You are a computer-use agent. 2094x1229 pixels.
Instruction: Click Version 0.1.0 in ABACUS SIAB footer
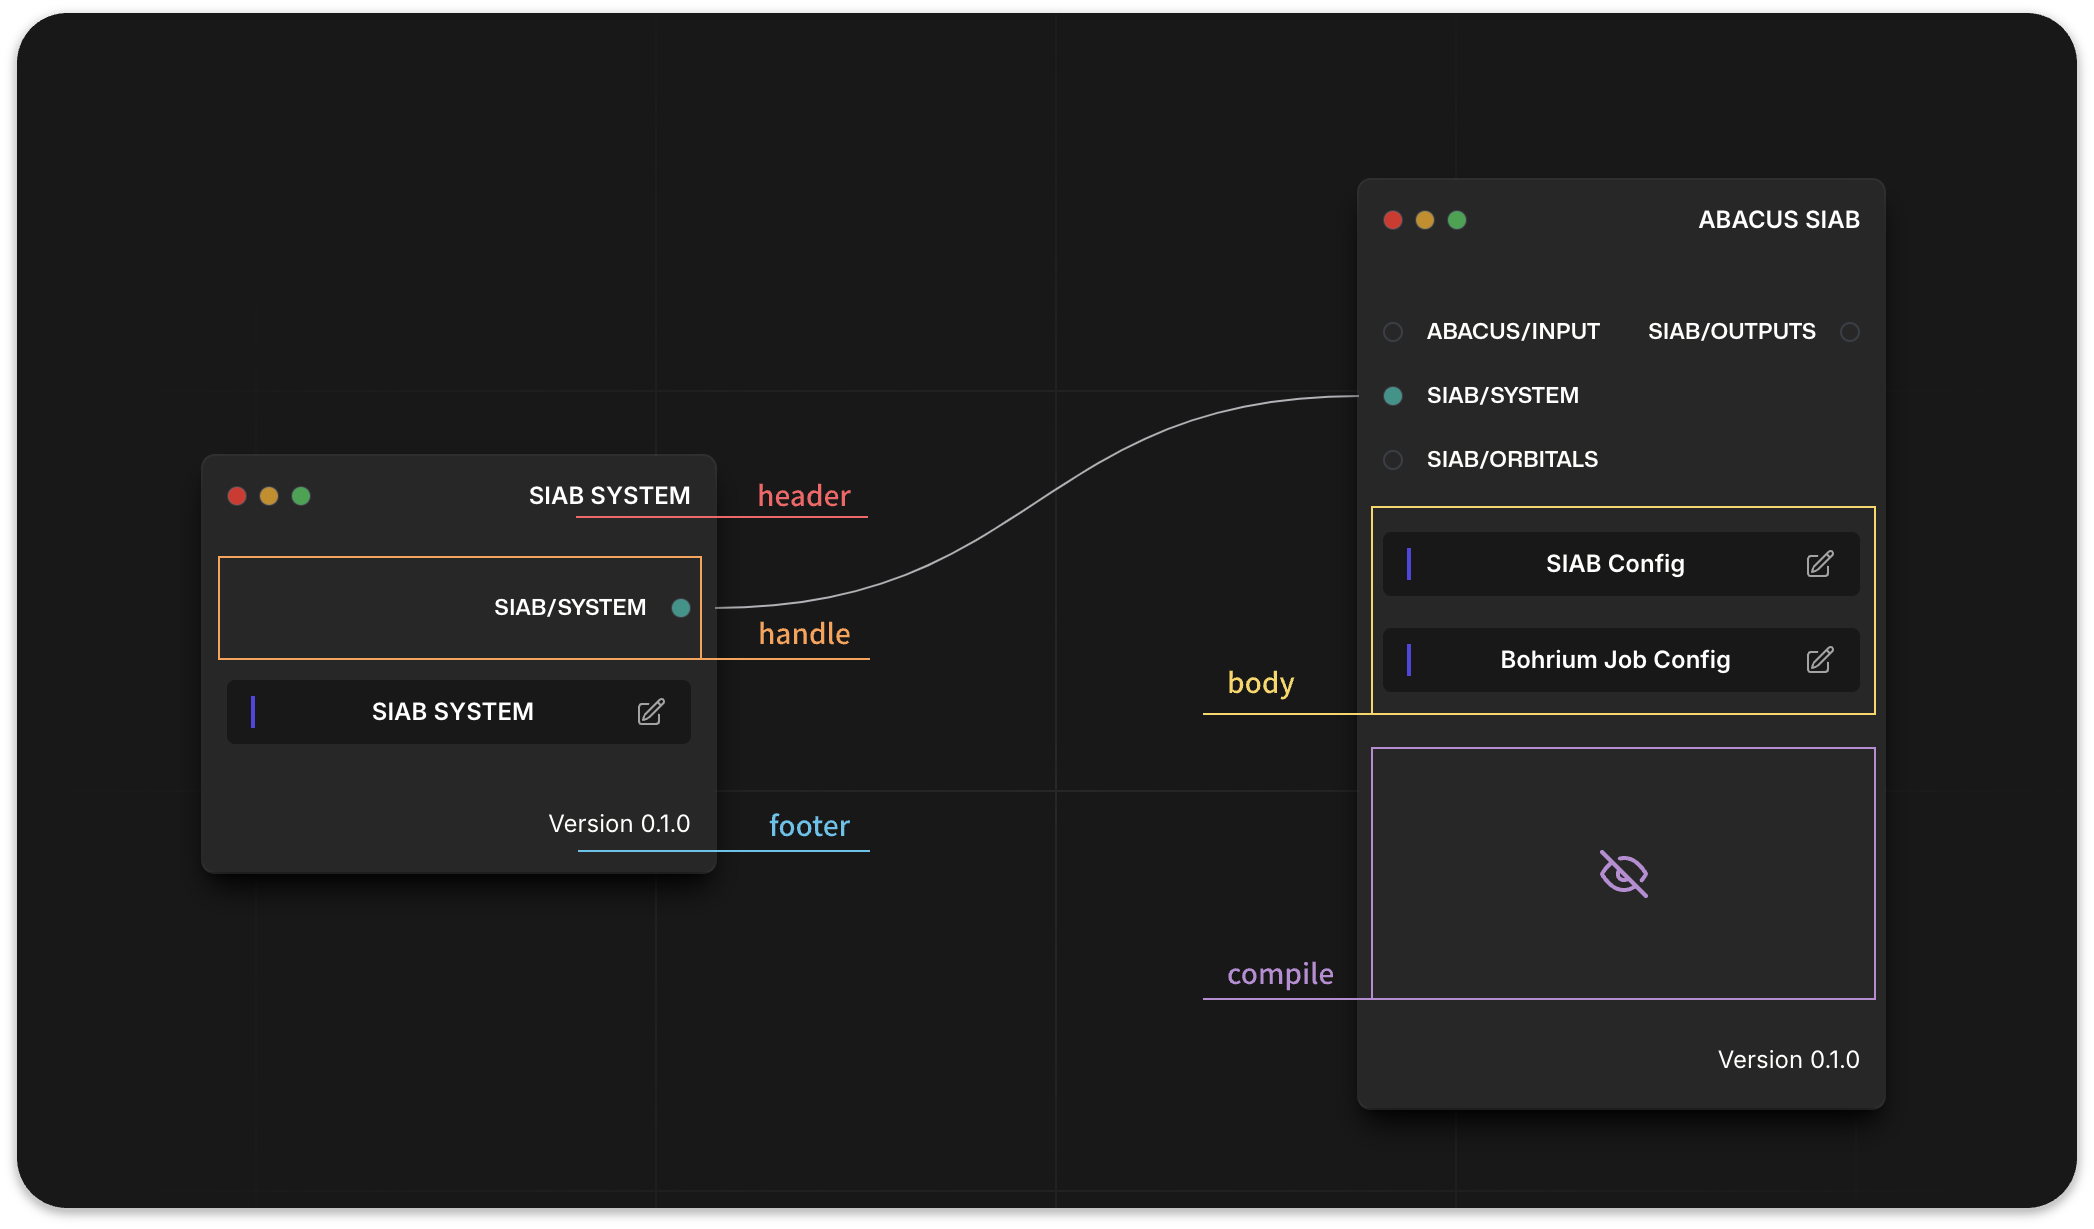pyautogui.click(x=1787, y=1060)
